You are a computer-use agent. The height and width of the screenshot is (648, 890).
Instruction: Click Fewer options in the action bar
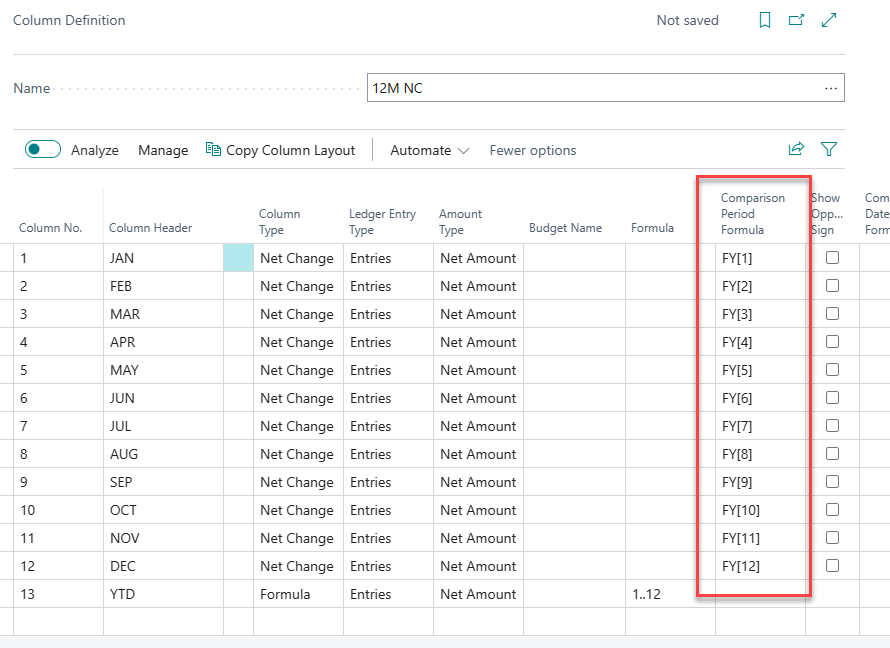pos(532,150)
